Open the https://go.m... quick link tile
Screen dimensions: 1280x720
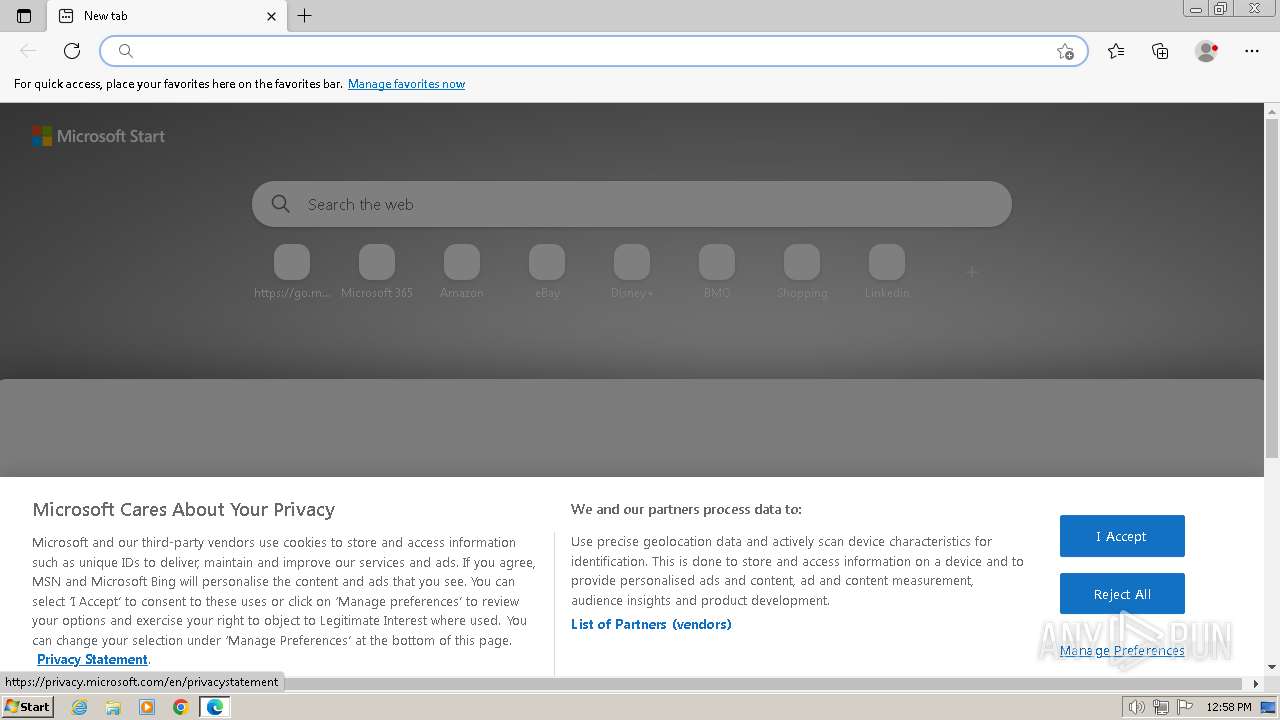pos(292,272)
